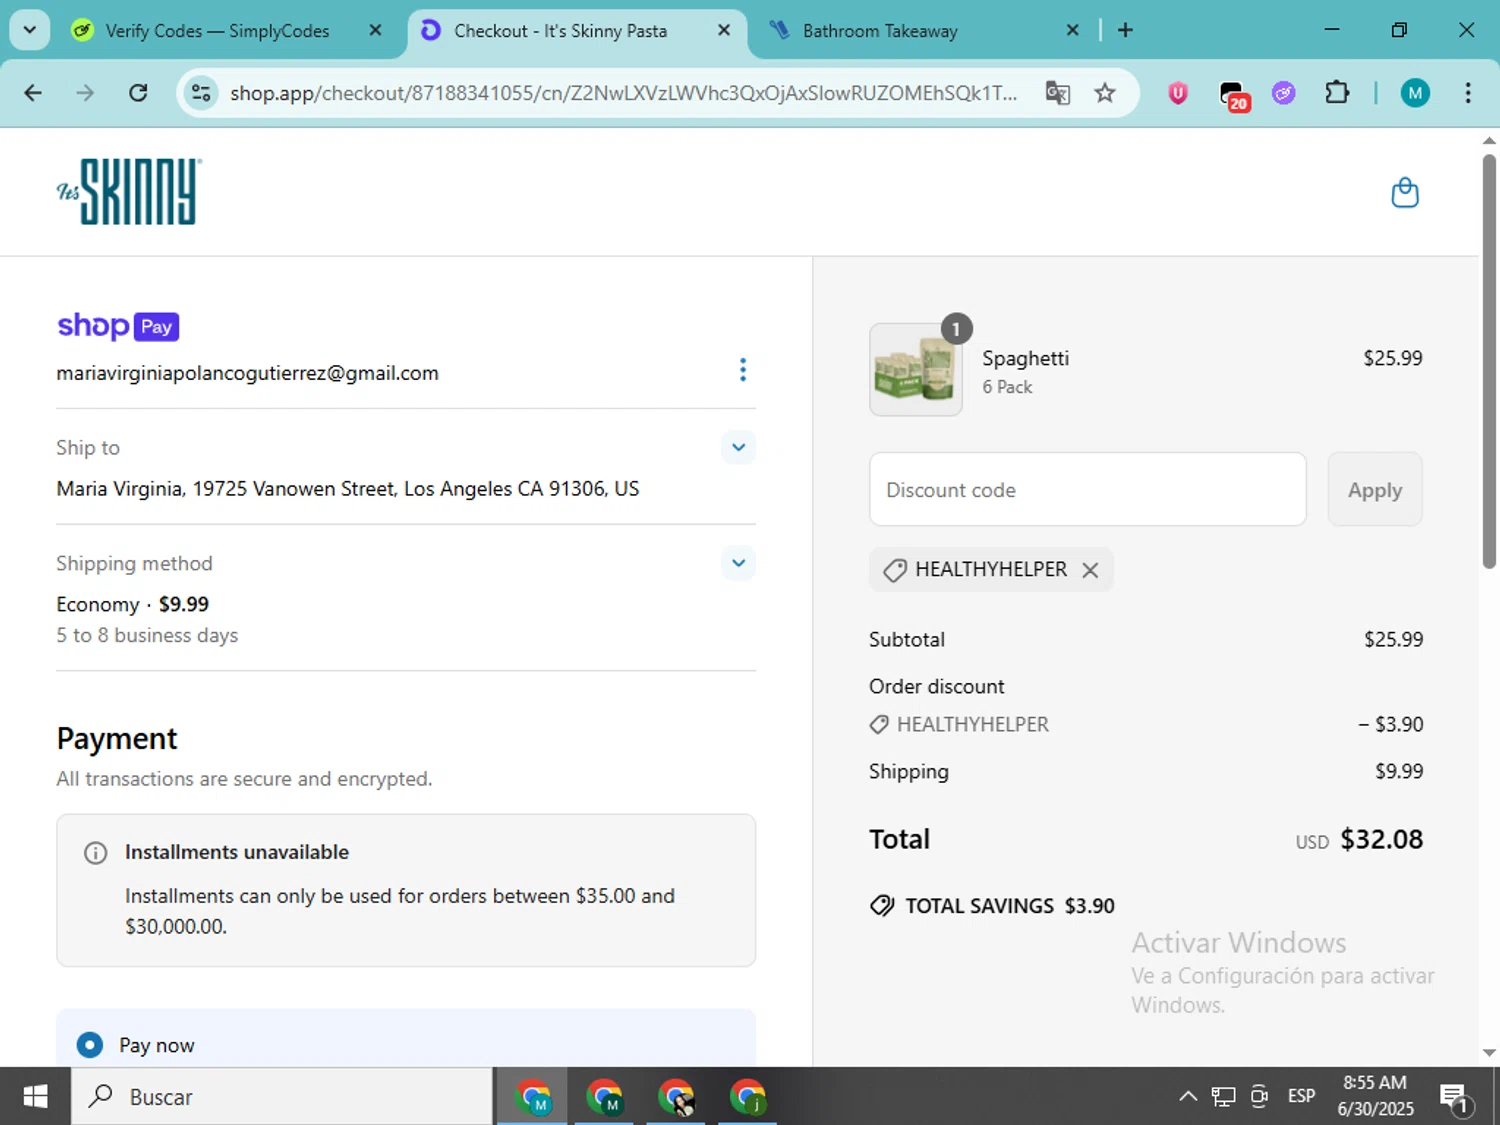Expand the Shipping method section
This screenshot has width=1500, height=1125.
click(738, 563)
